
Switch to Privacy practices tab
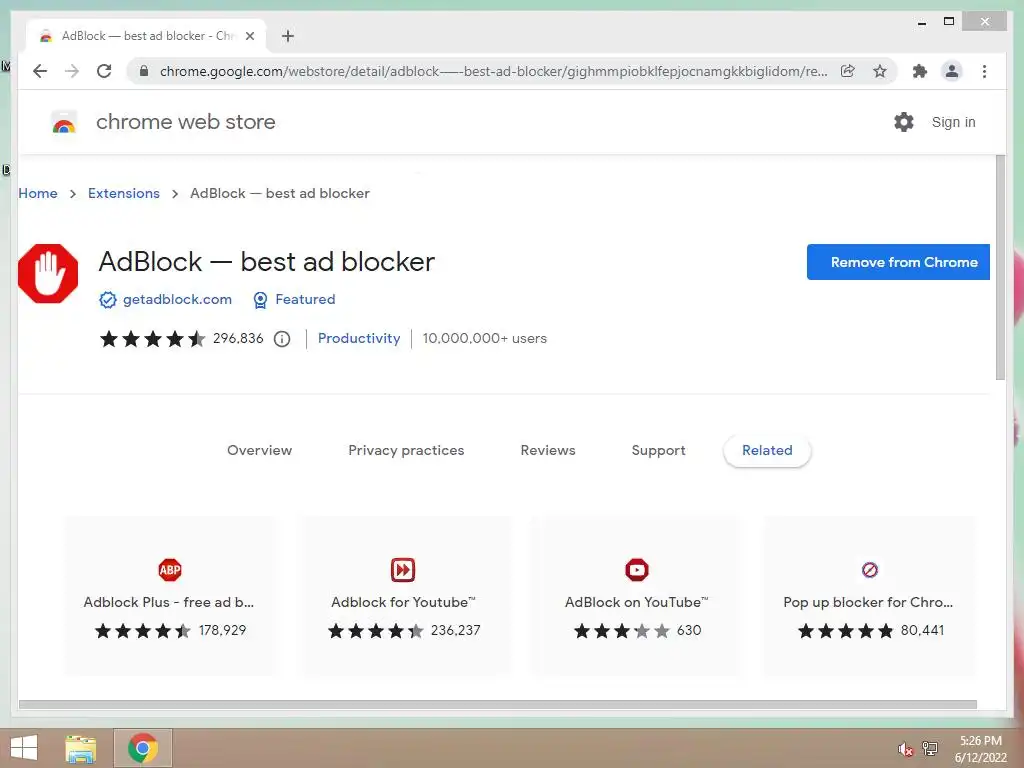tap(406, 451)
